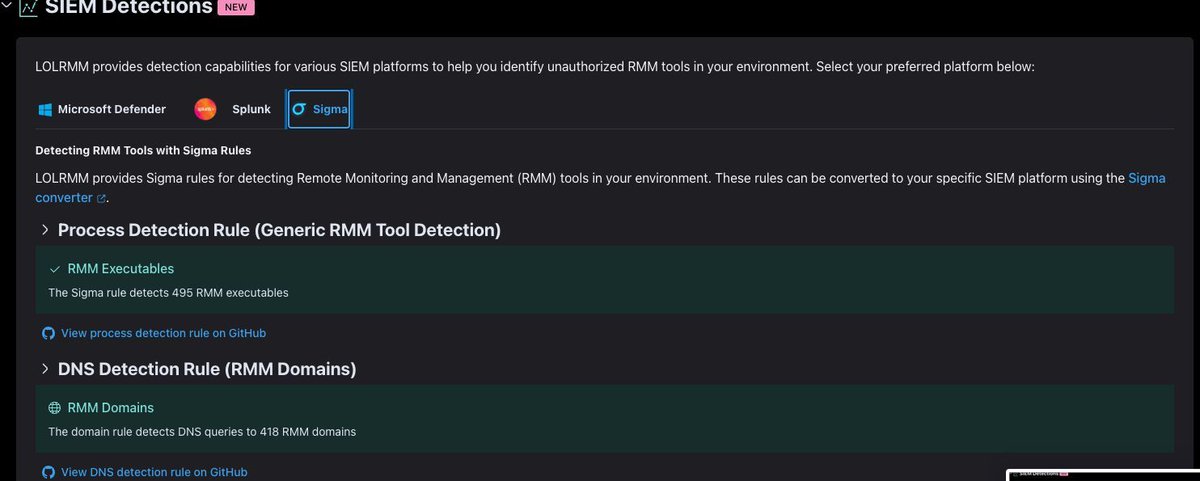This screenshot has width=1200, height=481.
Task: Click DNS Detection Rule heading text
Action: 207,369
